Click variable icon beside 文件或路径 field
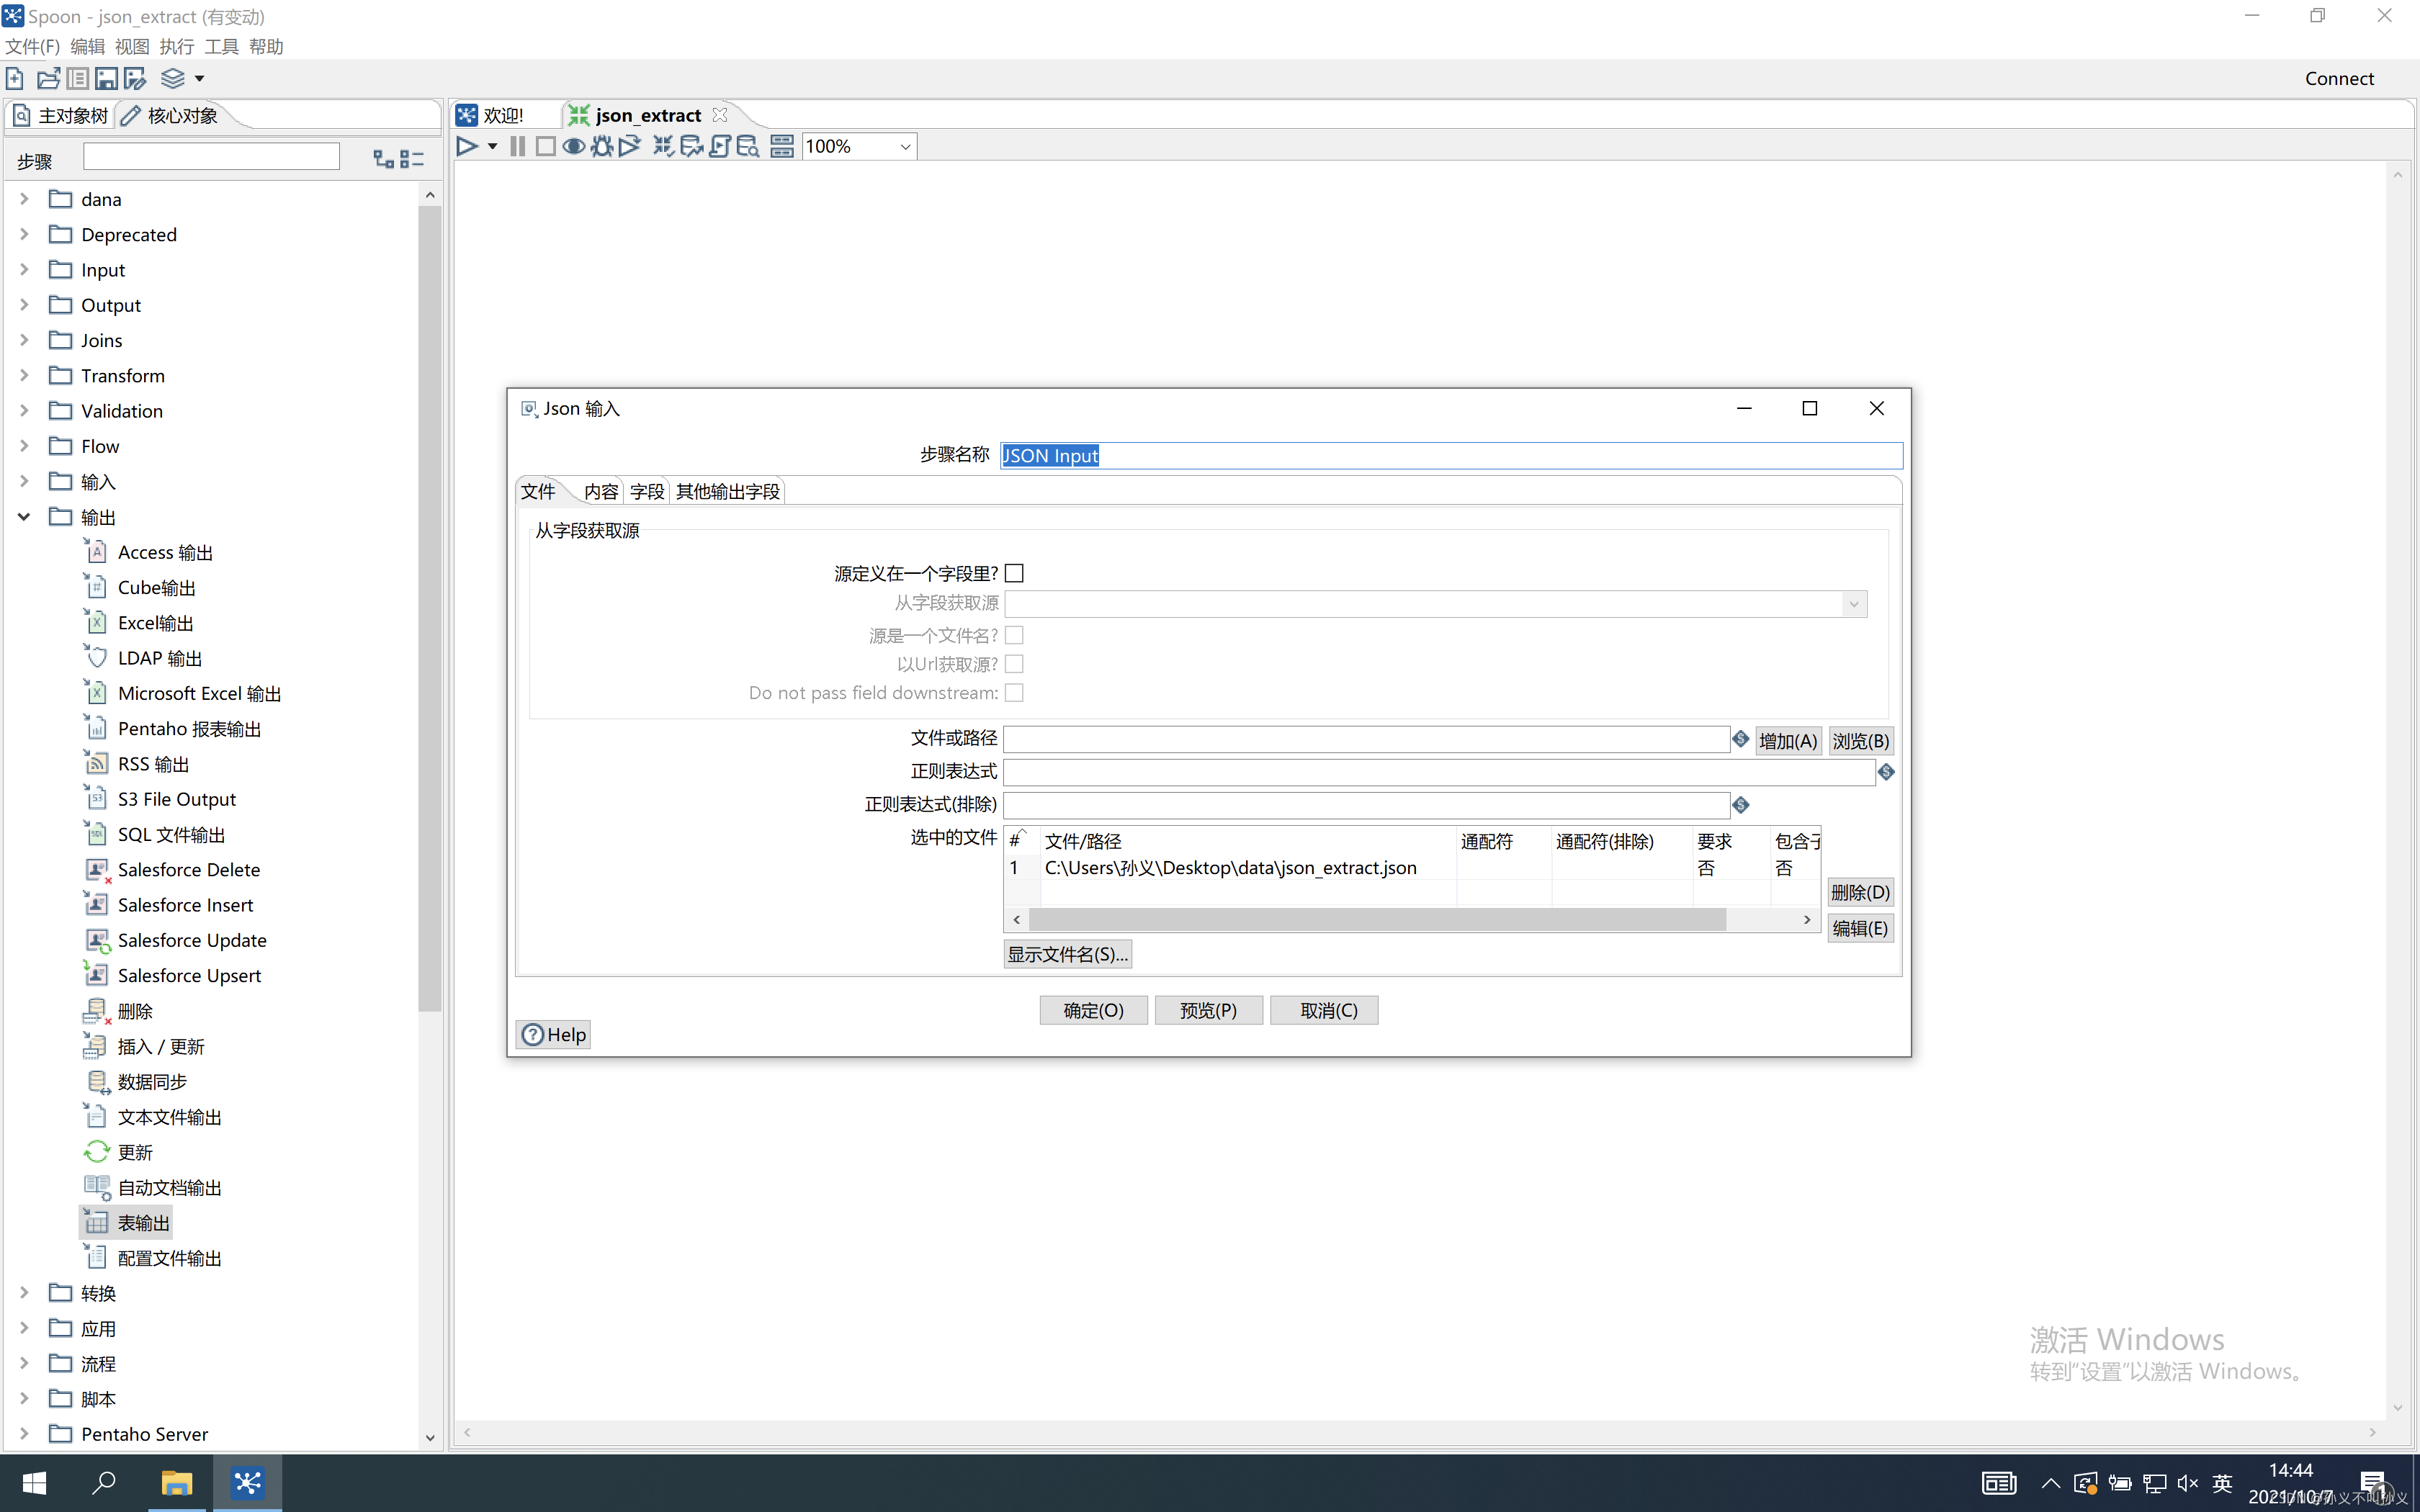The height and width of the screenshot is (1512, 2420). point(1740,739)
